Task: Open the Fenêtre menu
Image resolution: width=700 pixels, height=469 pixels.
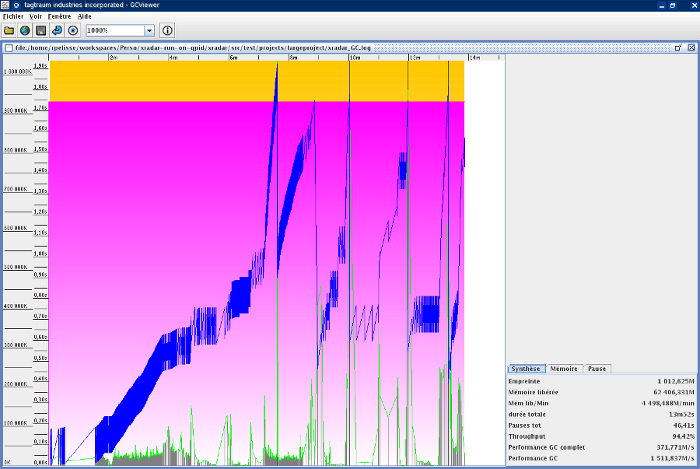Action: pyautogui.click(x=60, y=17)
